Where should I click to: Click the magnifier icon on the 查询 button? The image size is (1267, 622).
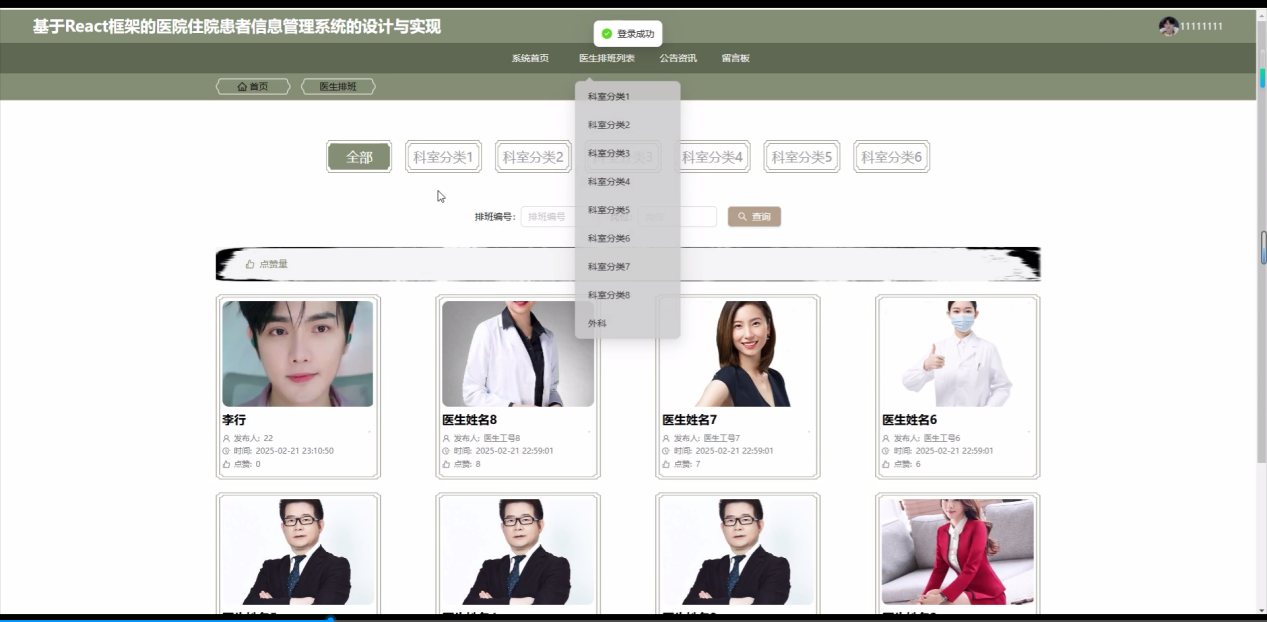pyautogui.click(x=743, y=216)
